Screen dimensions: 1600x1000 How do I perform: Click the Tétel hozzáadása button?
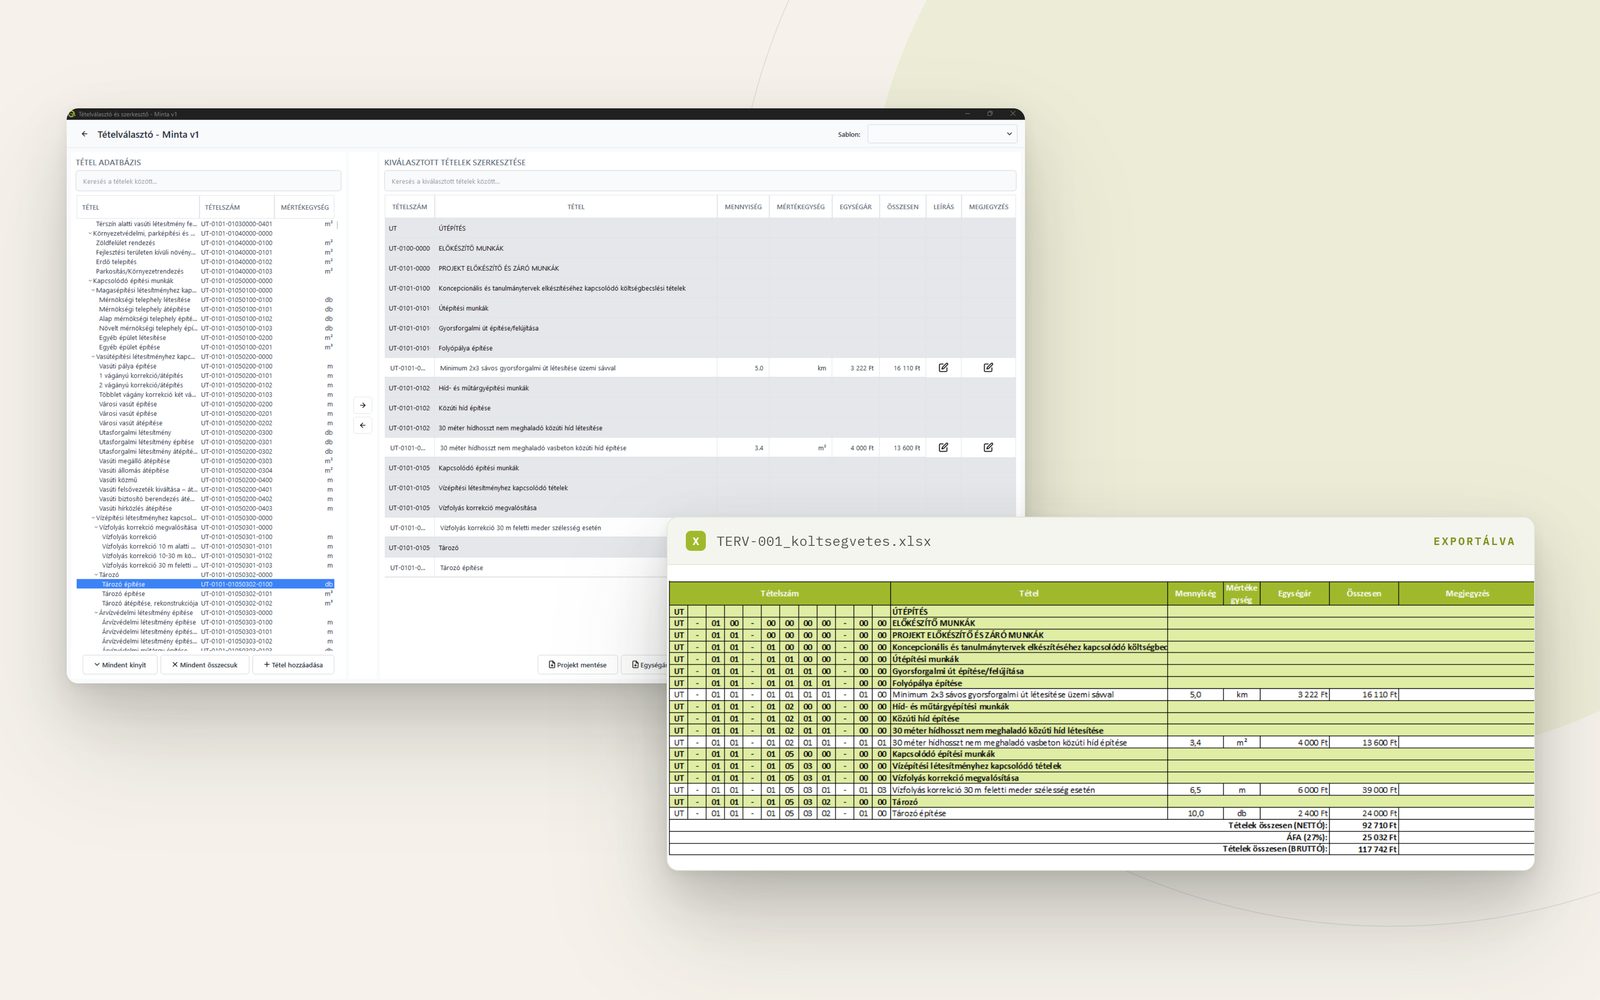pyautogui.click(x=293, y=665)
